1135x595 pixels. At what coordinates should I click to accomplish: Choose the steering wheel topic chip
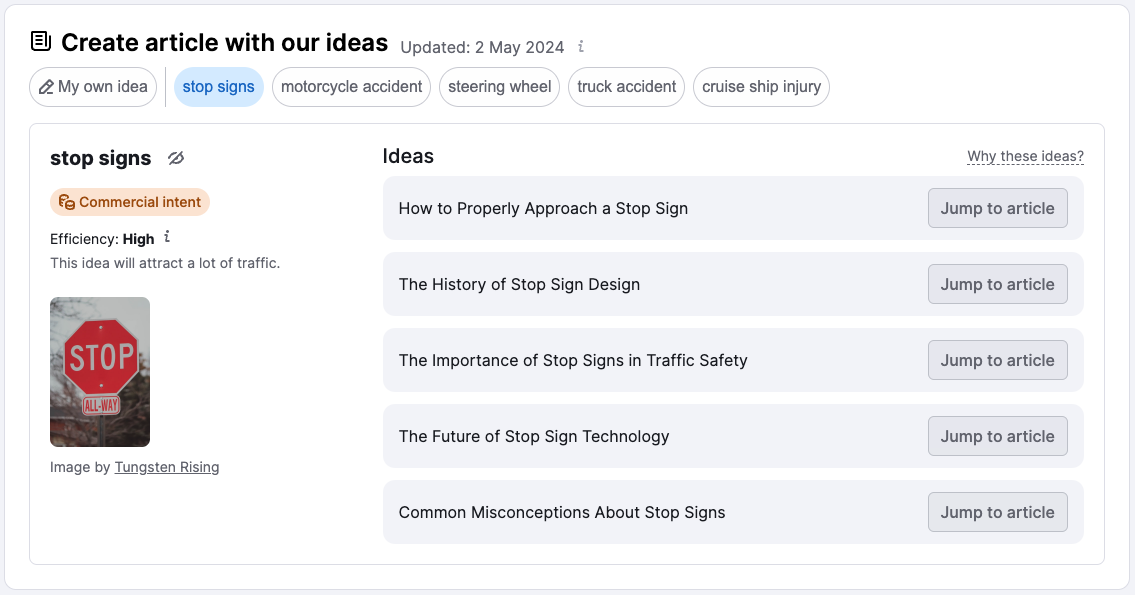499,87
